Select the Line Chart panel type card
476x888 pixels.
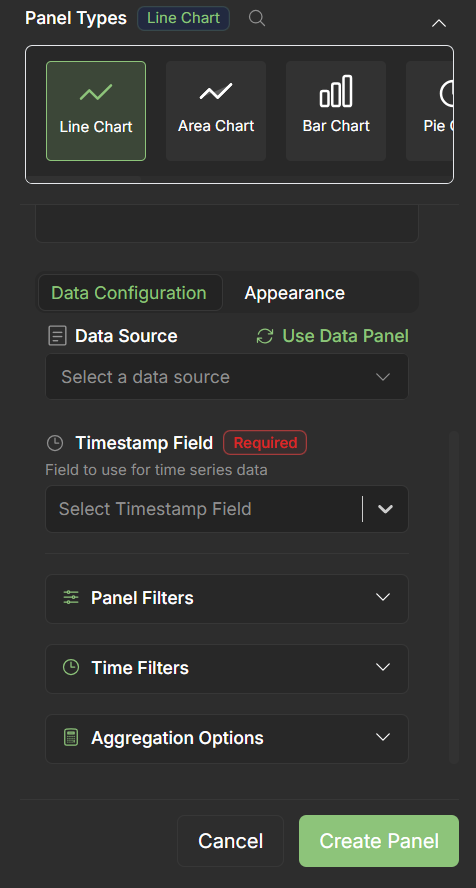[x=96, y=111]
